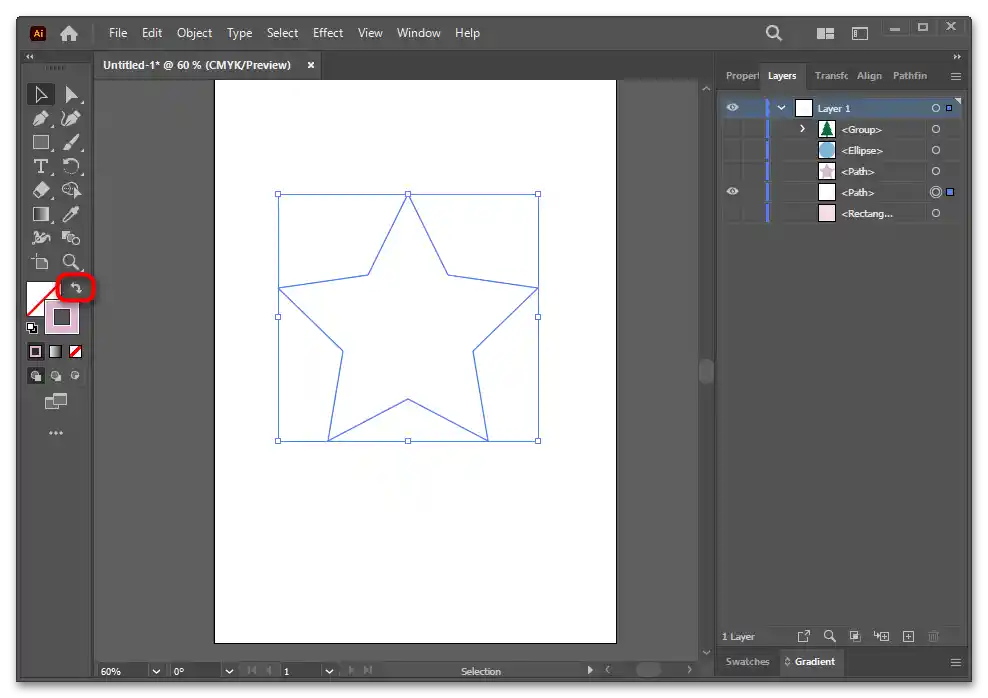This screenshot has width=988, height=698.
Task: Choose the Zoom tool in toolbar
Action: click(71, 262)
